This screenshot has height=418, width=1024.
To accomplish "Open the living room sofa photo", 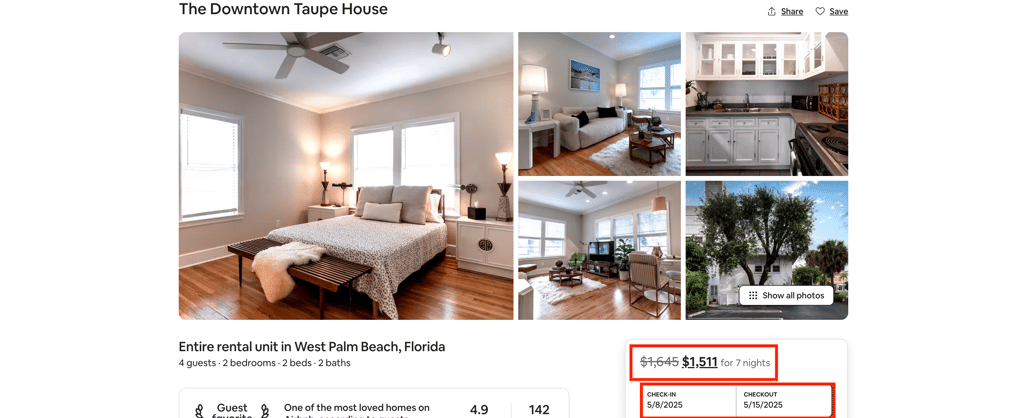I will [x=600, y=104].
